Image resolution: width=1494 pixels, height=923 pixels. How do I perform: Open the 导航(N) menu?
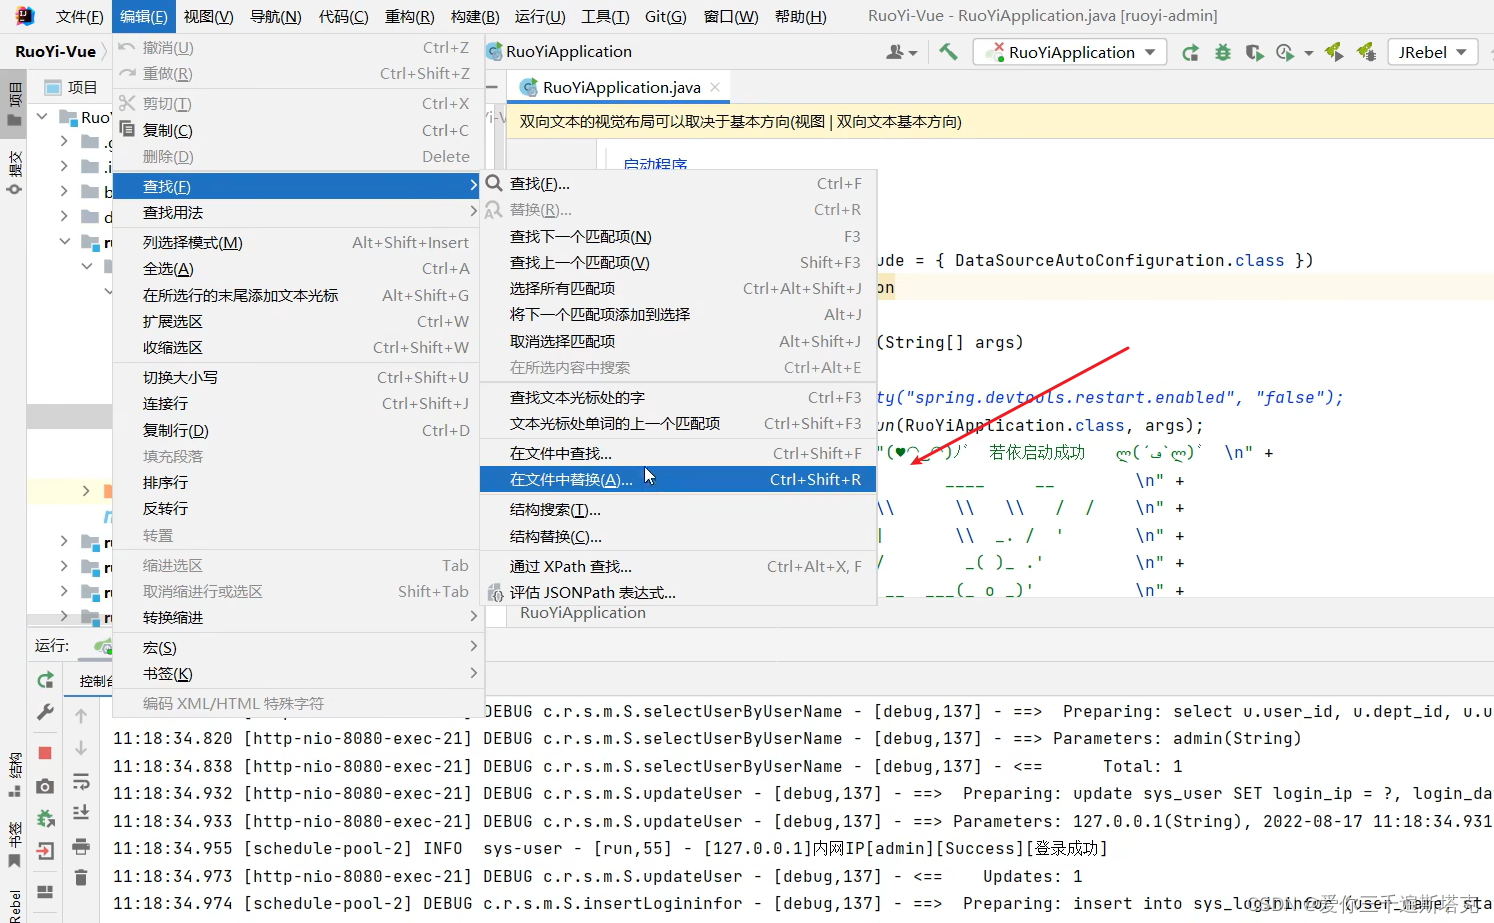tap(275, 16)
